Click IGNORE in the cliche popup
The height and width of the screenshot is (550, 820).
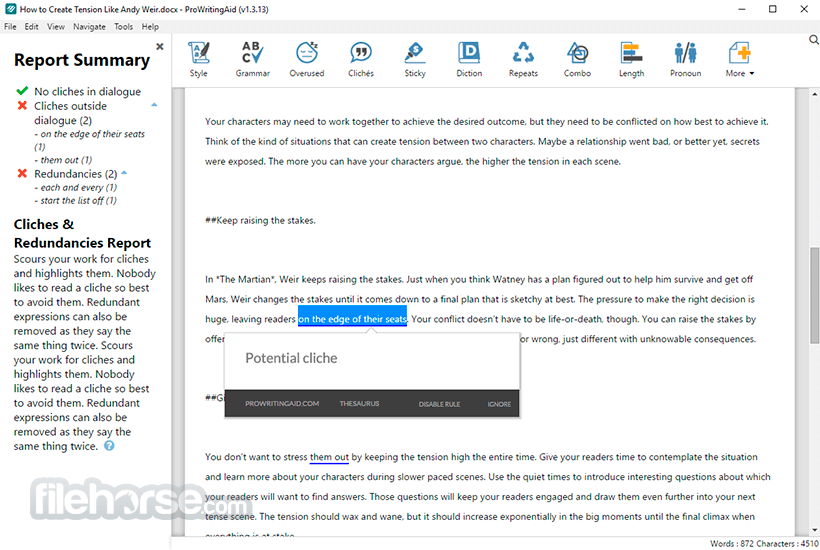[499, 404]
